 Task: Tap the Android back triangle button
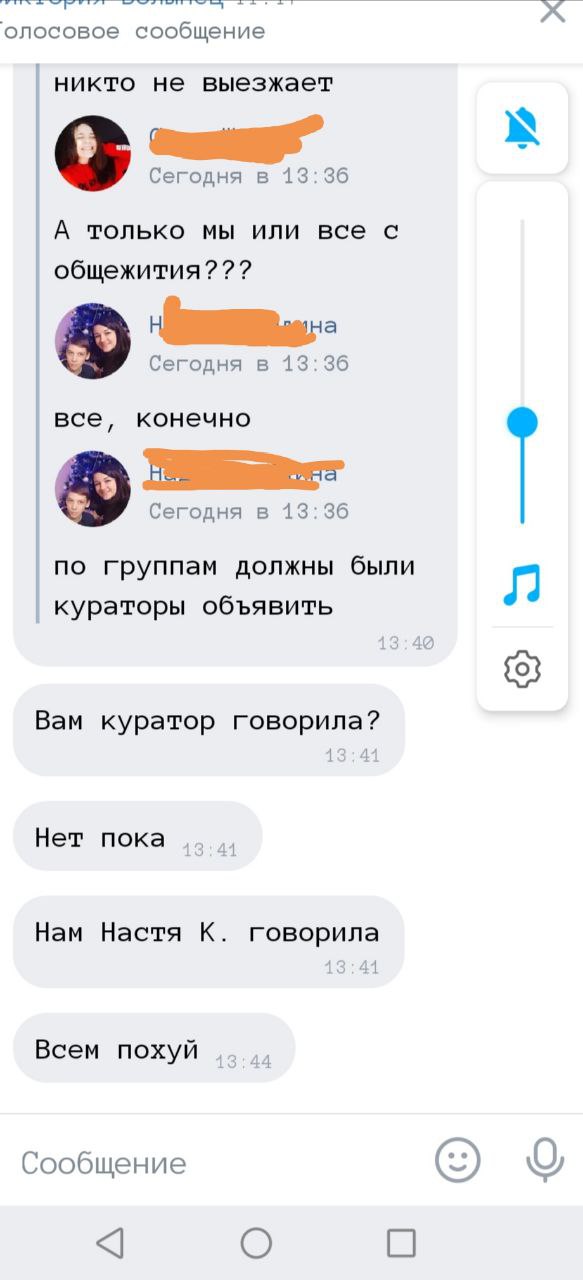pyautogui.click(x=110, y=1243)
